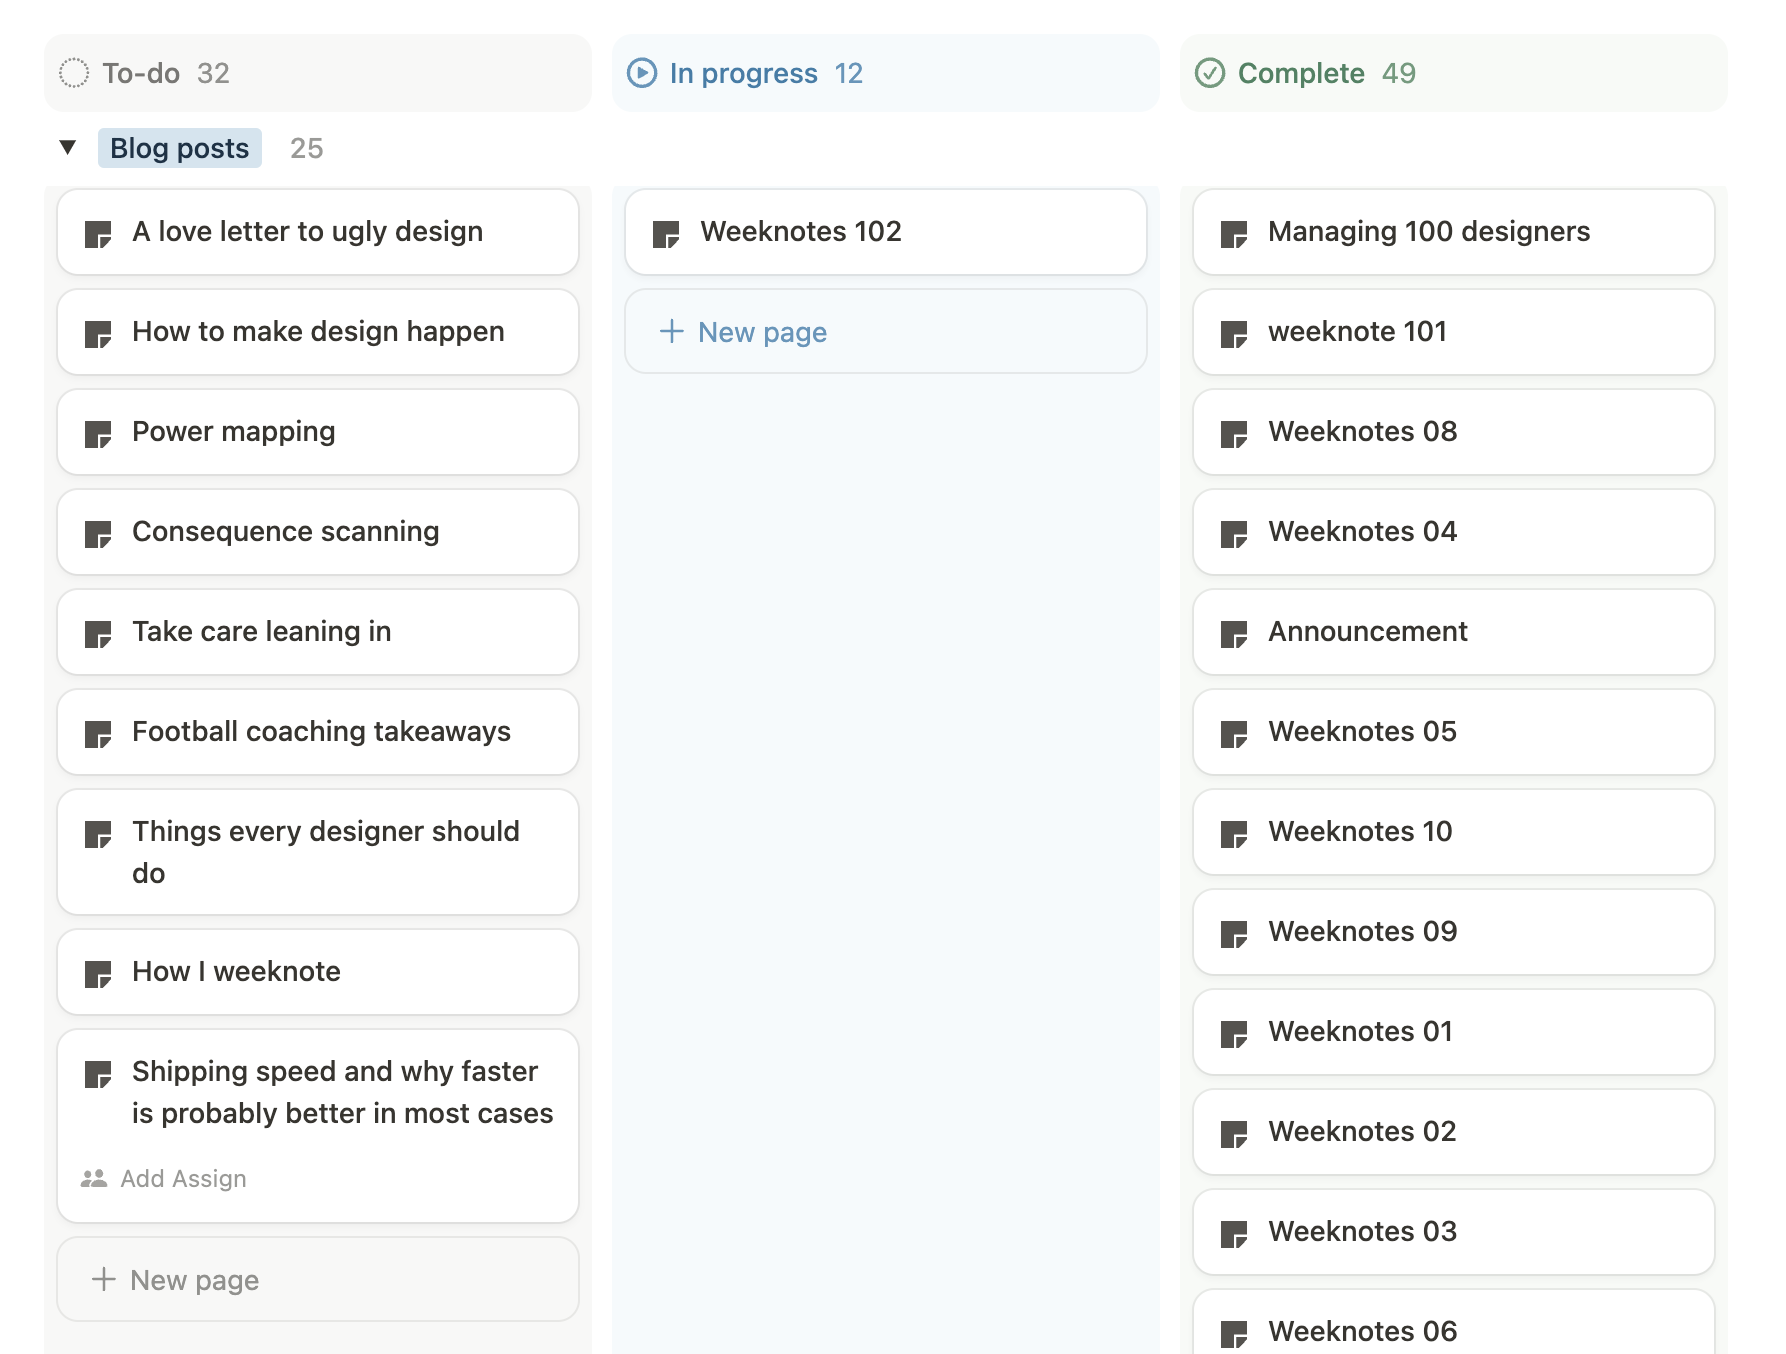This screenshot has height=1354, width=1786.
Task: Click the To-do dashed circle status icon
Action: tap(74, 73)
